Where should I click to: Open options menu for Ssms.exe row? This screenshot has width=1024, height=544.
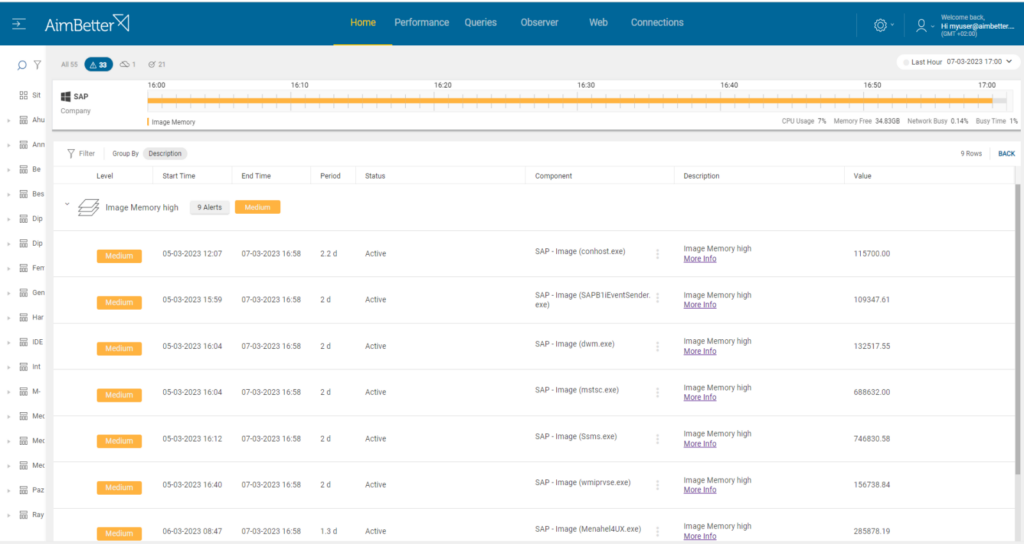pyautogui.click(x=658, y=439)
